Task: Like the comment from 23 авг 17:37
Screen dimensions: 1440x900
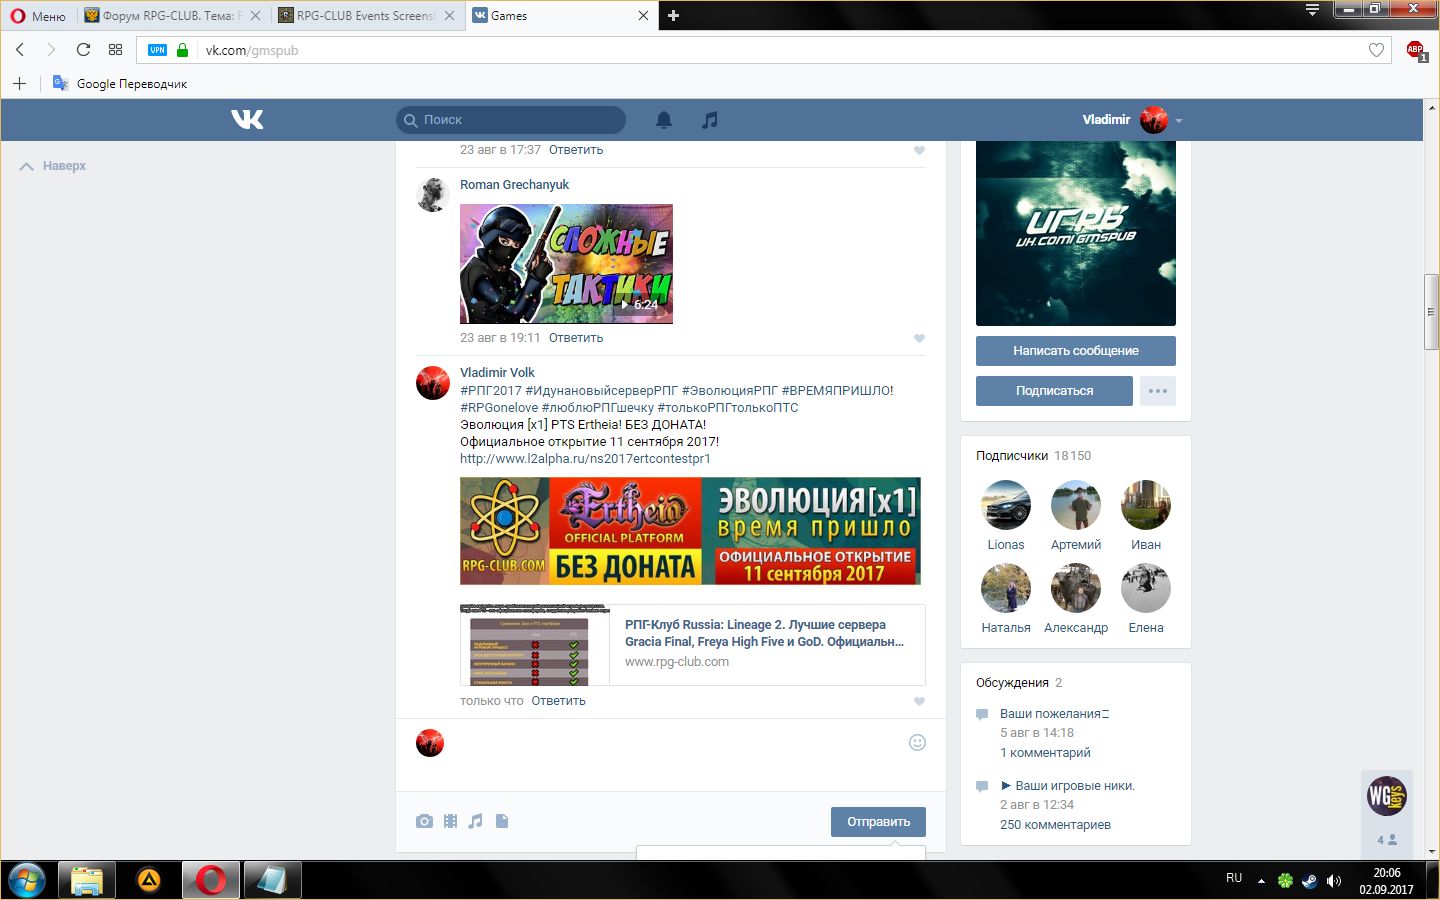Action: coord(919,151)
